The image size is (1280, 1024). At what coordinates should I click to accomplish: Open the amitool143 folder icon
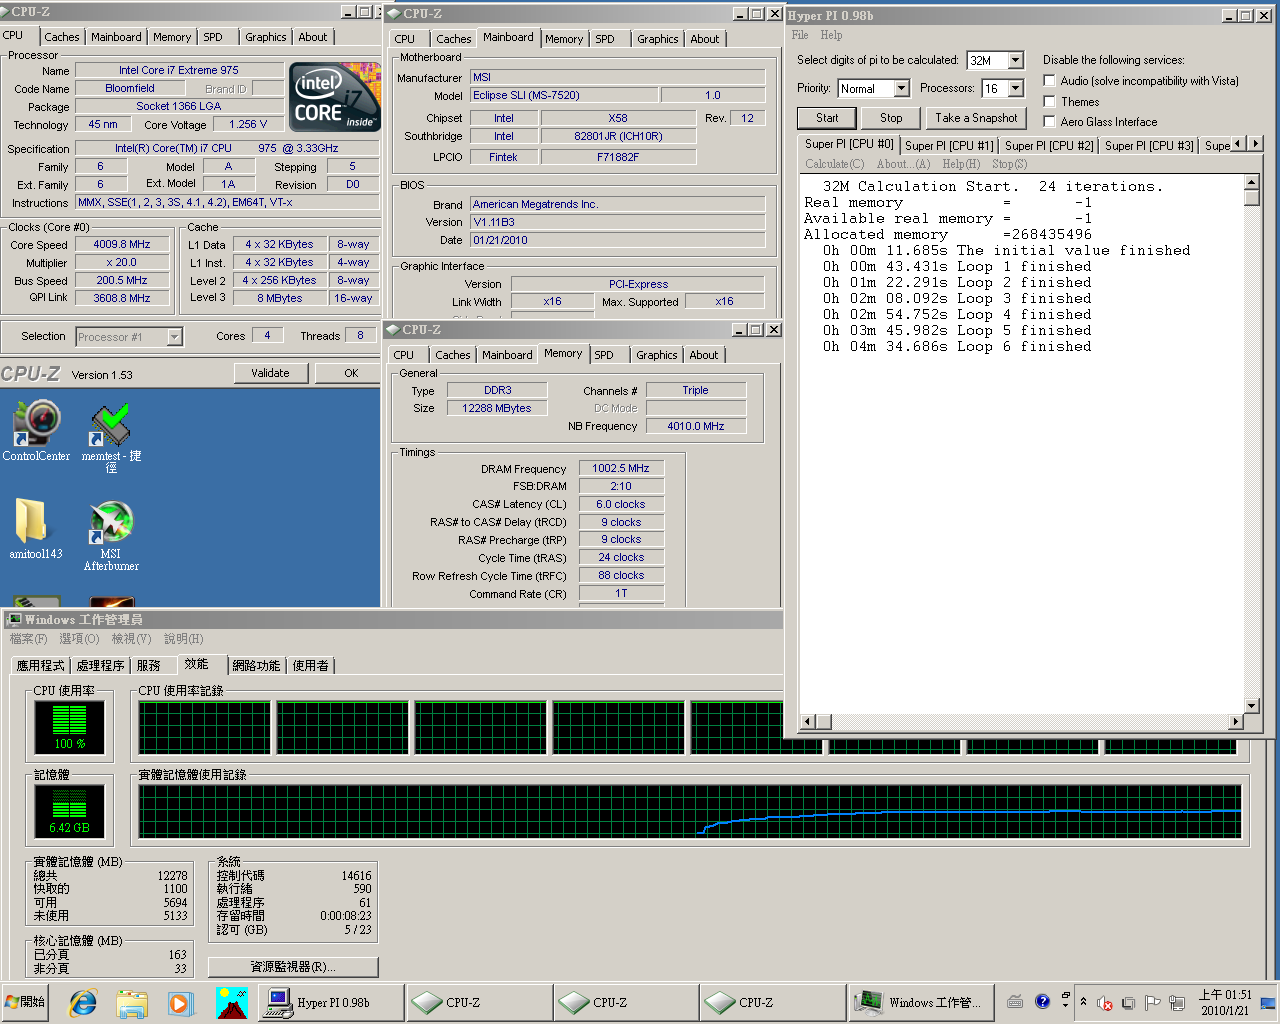[x=35, y=528]
